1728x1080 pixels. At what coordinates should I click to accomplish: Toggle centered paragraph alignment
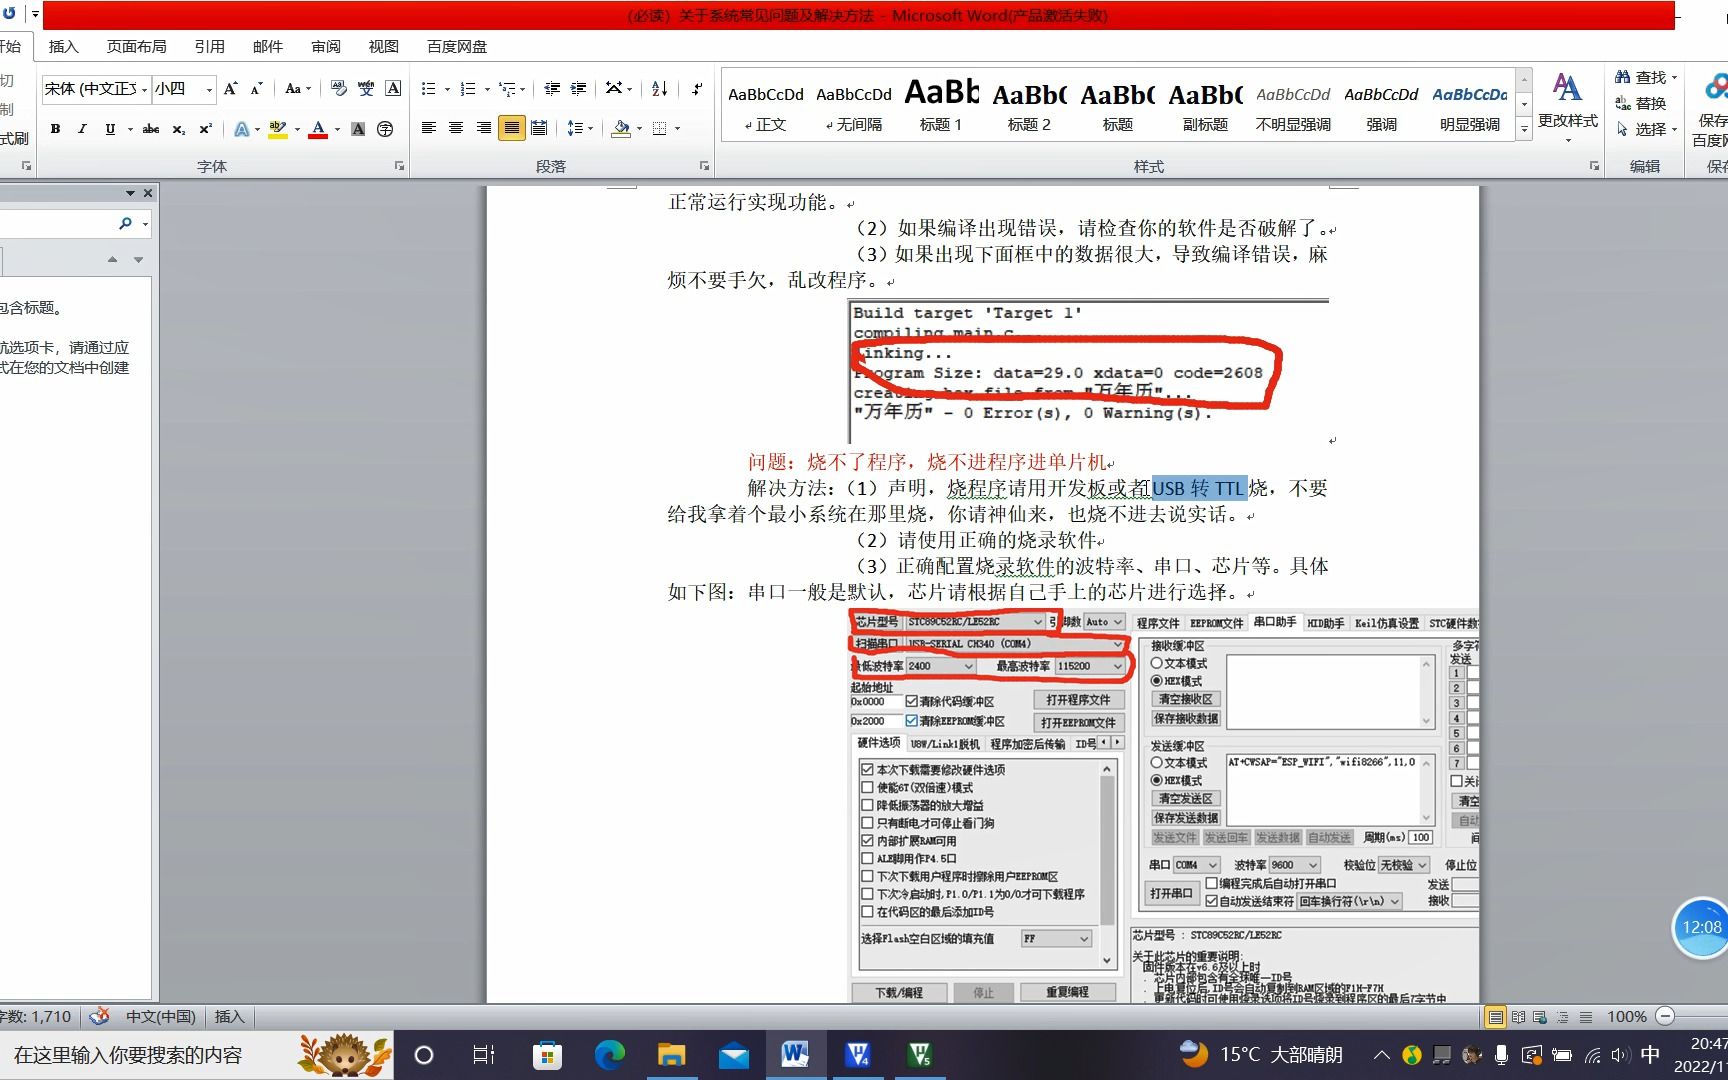(x=456, y=128)
